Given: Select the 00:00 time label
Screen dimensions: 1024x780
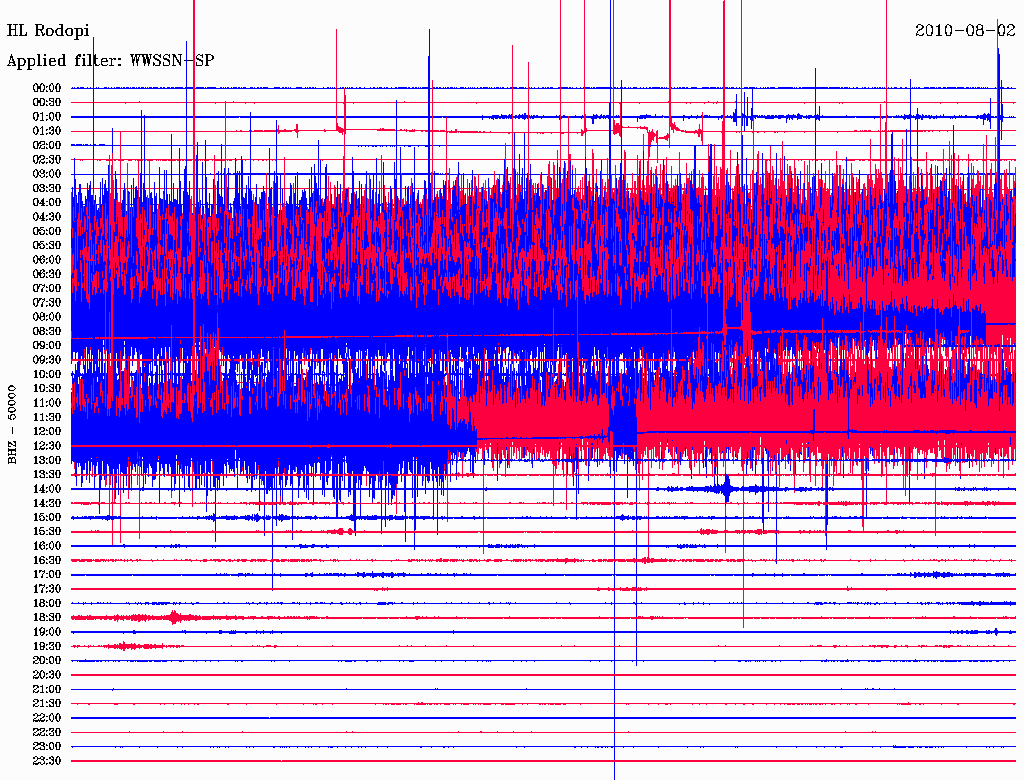Looking at the screenshot, I should pyautogui.click(x=47, y=88).
